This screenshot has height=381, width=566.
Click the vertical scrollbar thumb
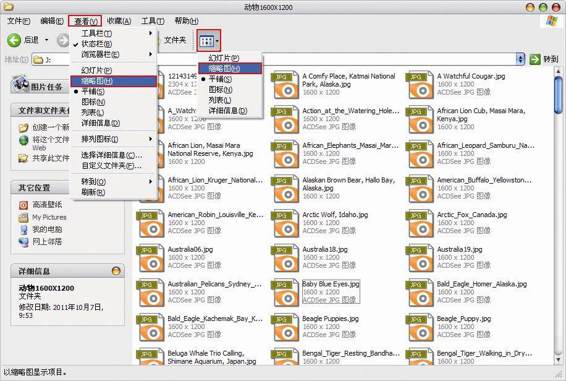[558, 95]
